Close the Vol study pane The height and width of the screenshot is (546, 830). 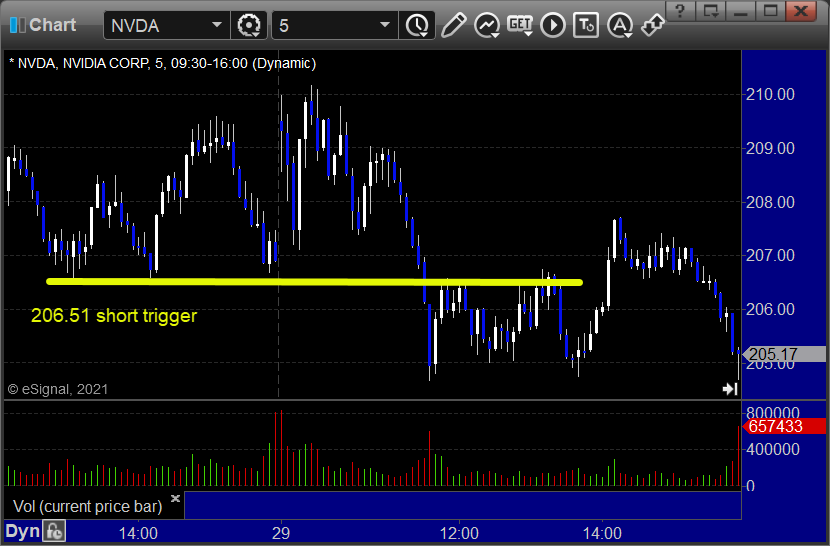pyautogui.click(x=175, y=498)
